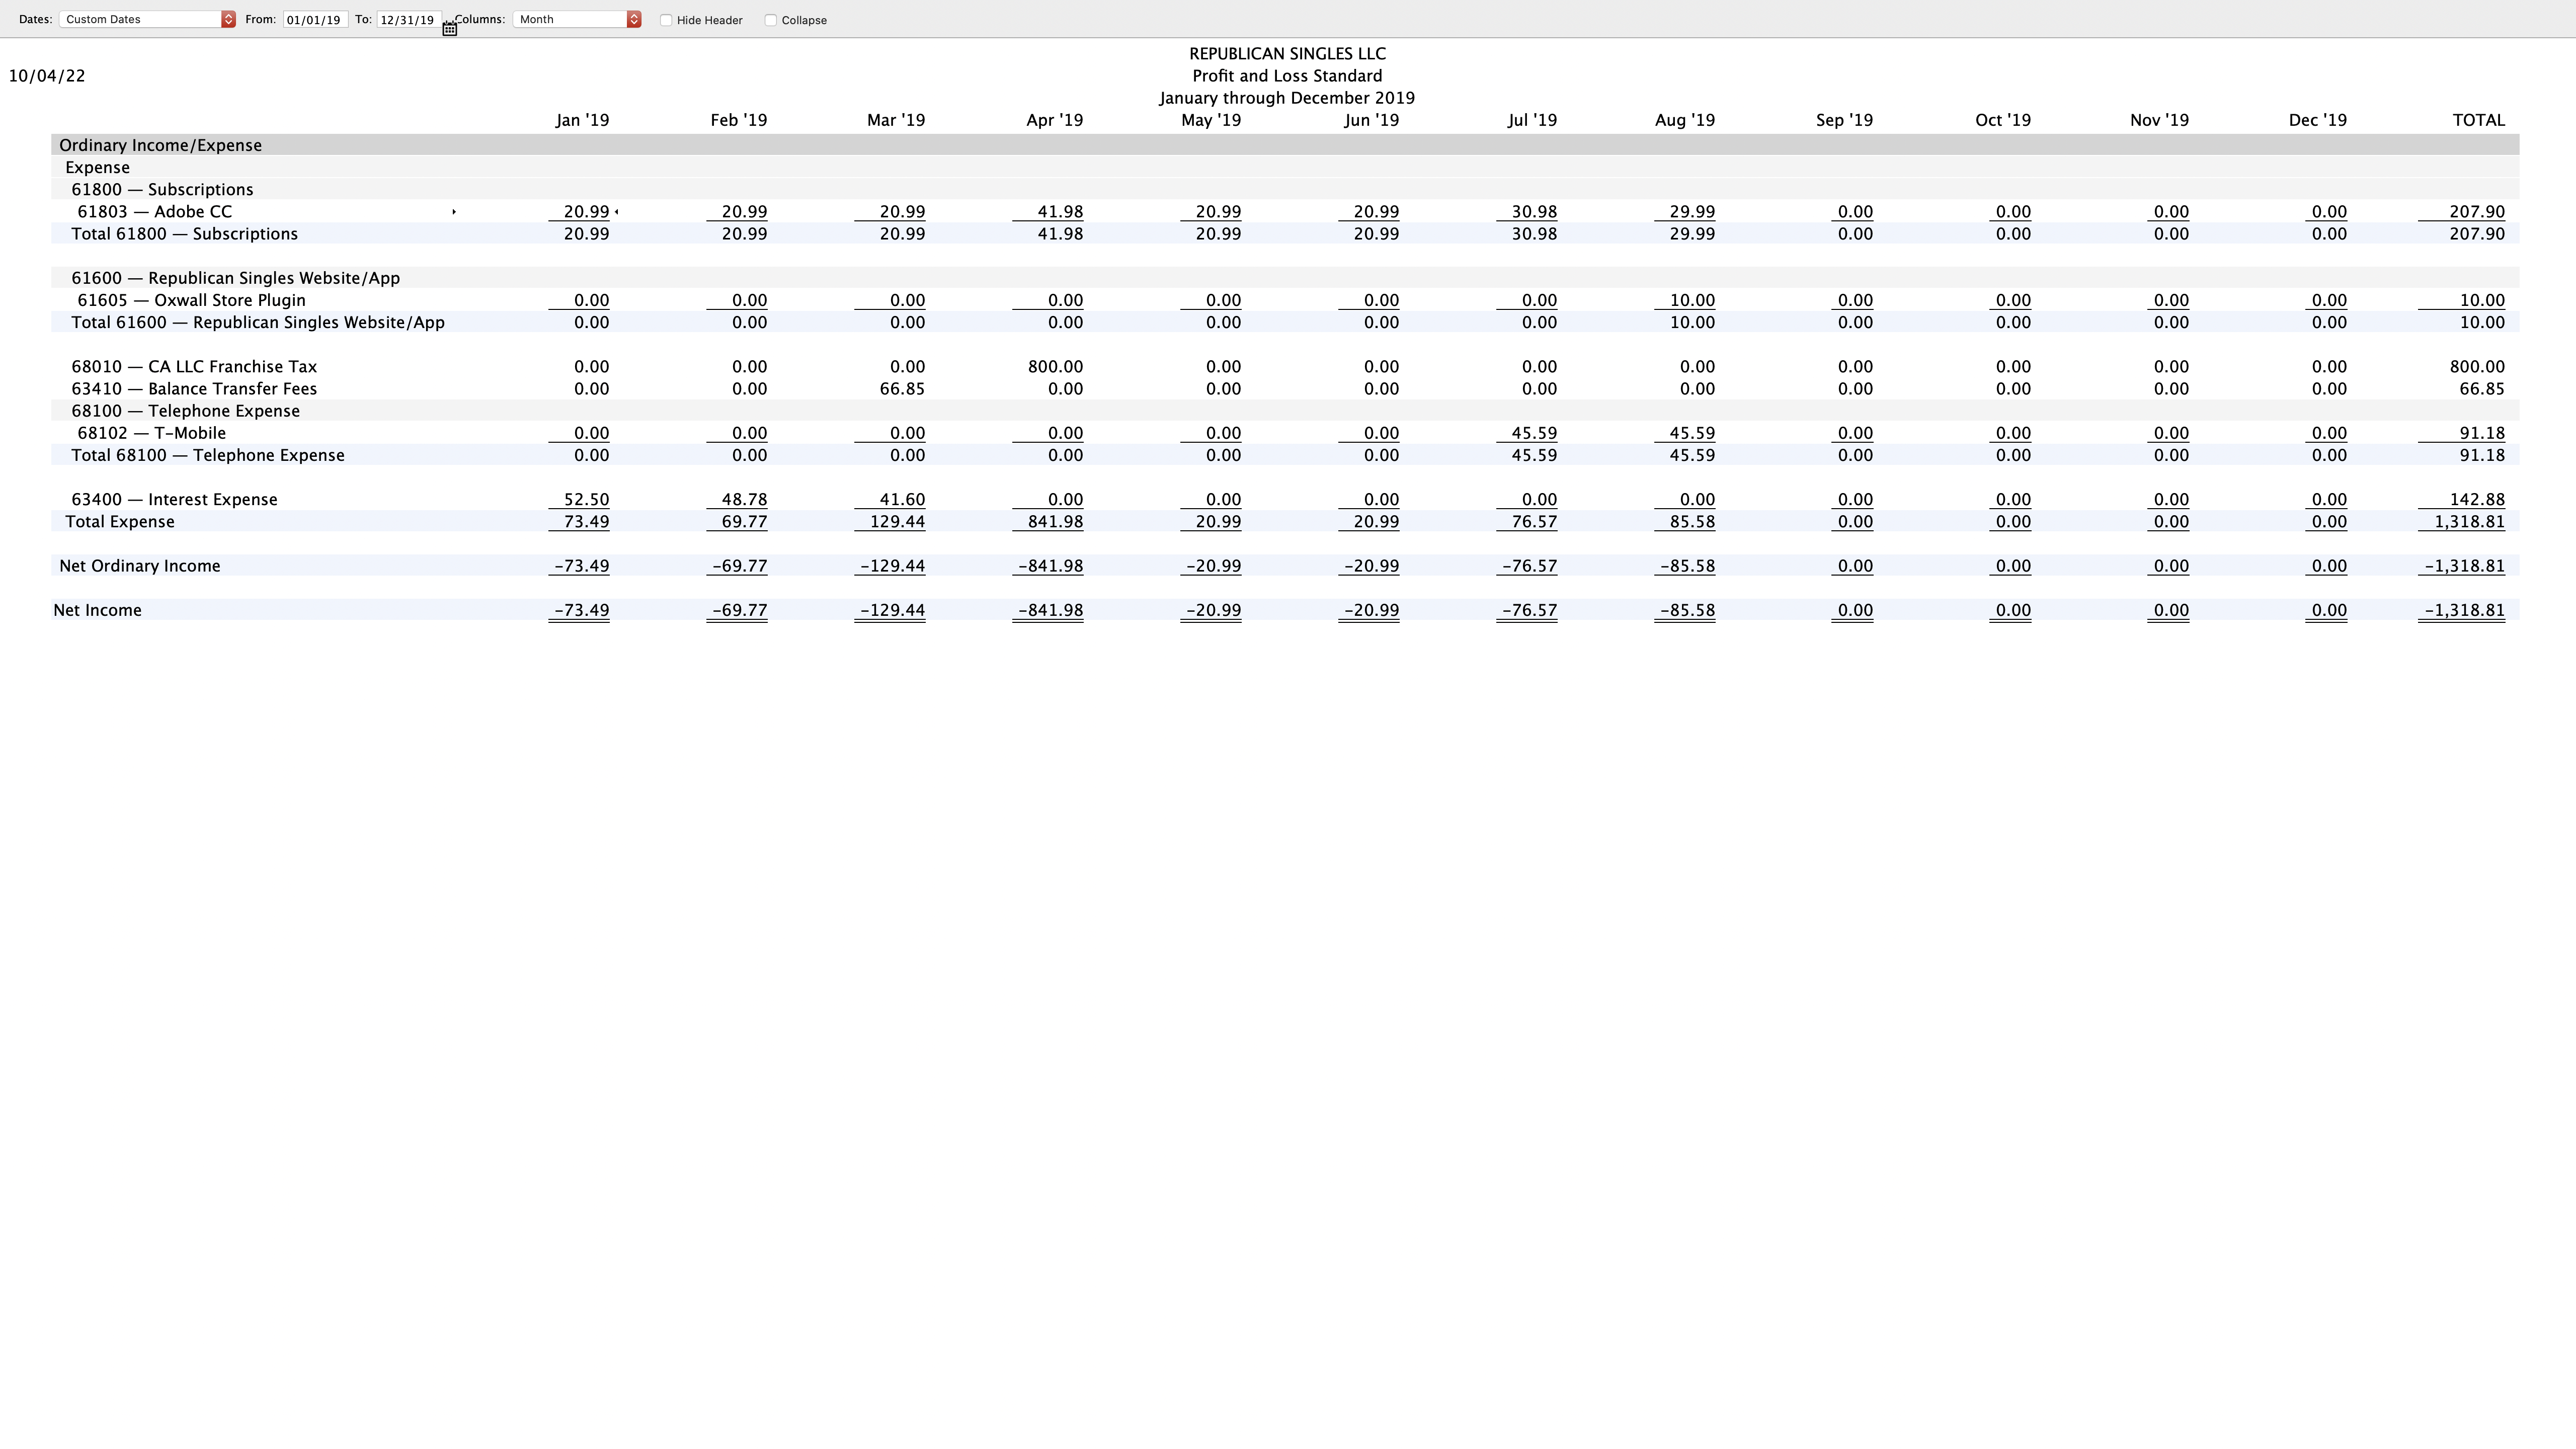This screenshot has width=2576, height=1449.
Task: Click the Total Expense row label
Action: (x=120, y=522)
